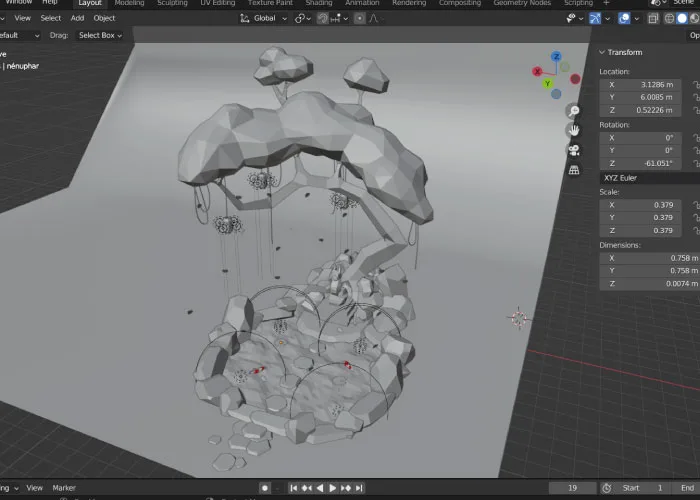Play animation in reverse
Screen dimensions: 700x500
(320, 488)
